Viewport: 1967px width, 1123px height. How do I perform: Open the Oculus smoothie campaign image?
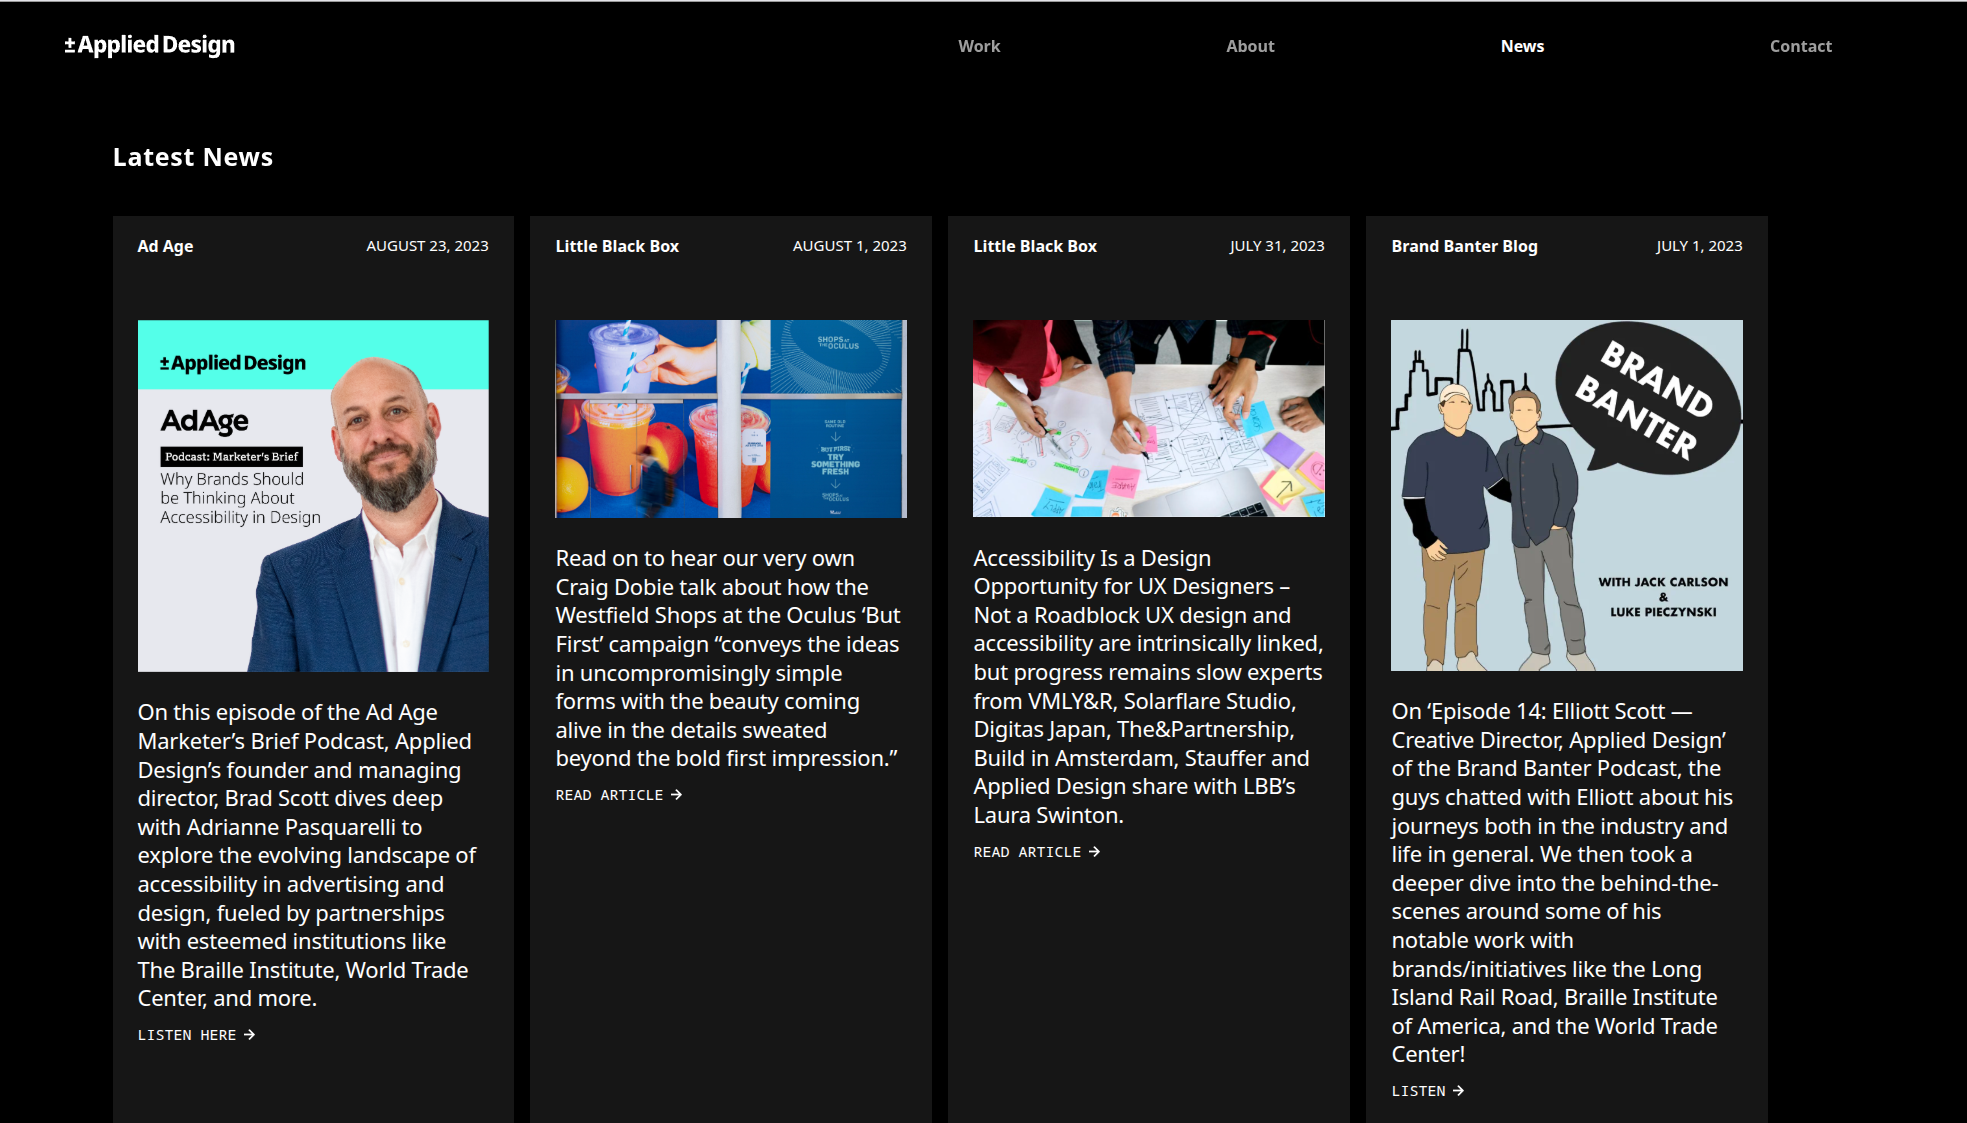coord(731,419)
